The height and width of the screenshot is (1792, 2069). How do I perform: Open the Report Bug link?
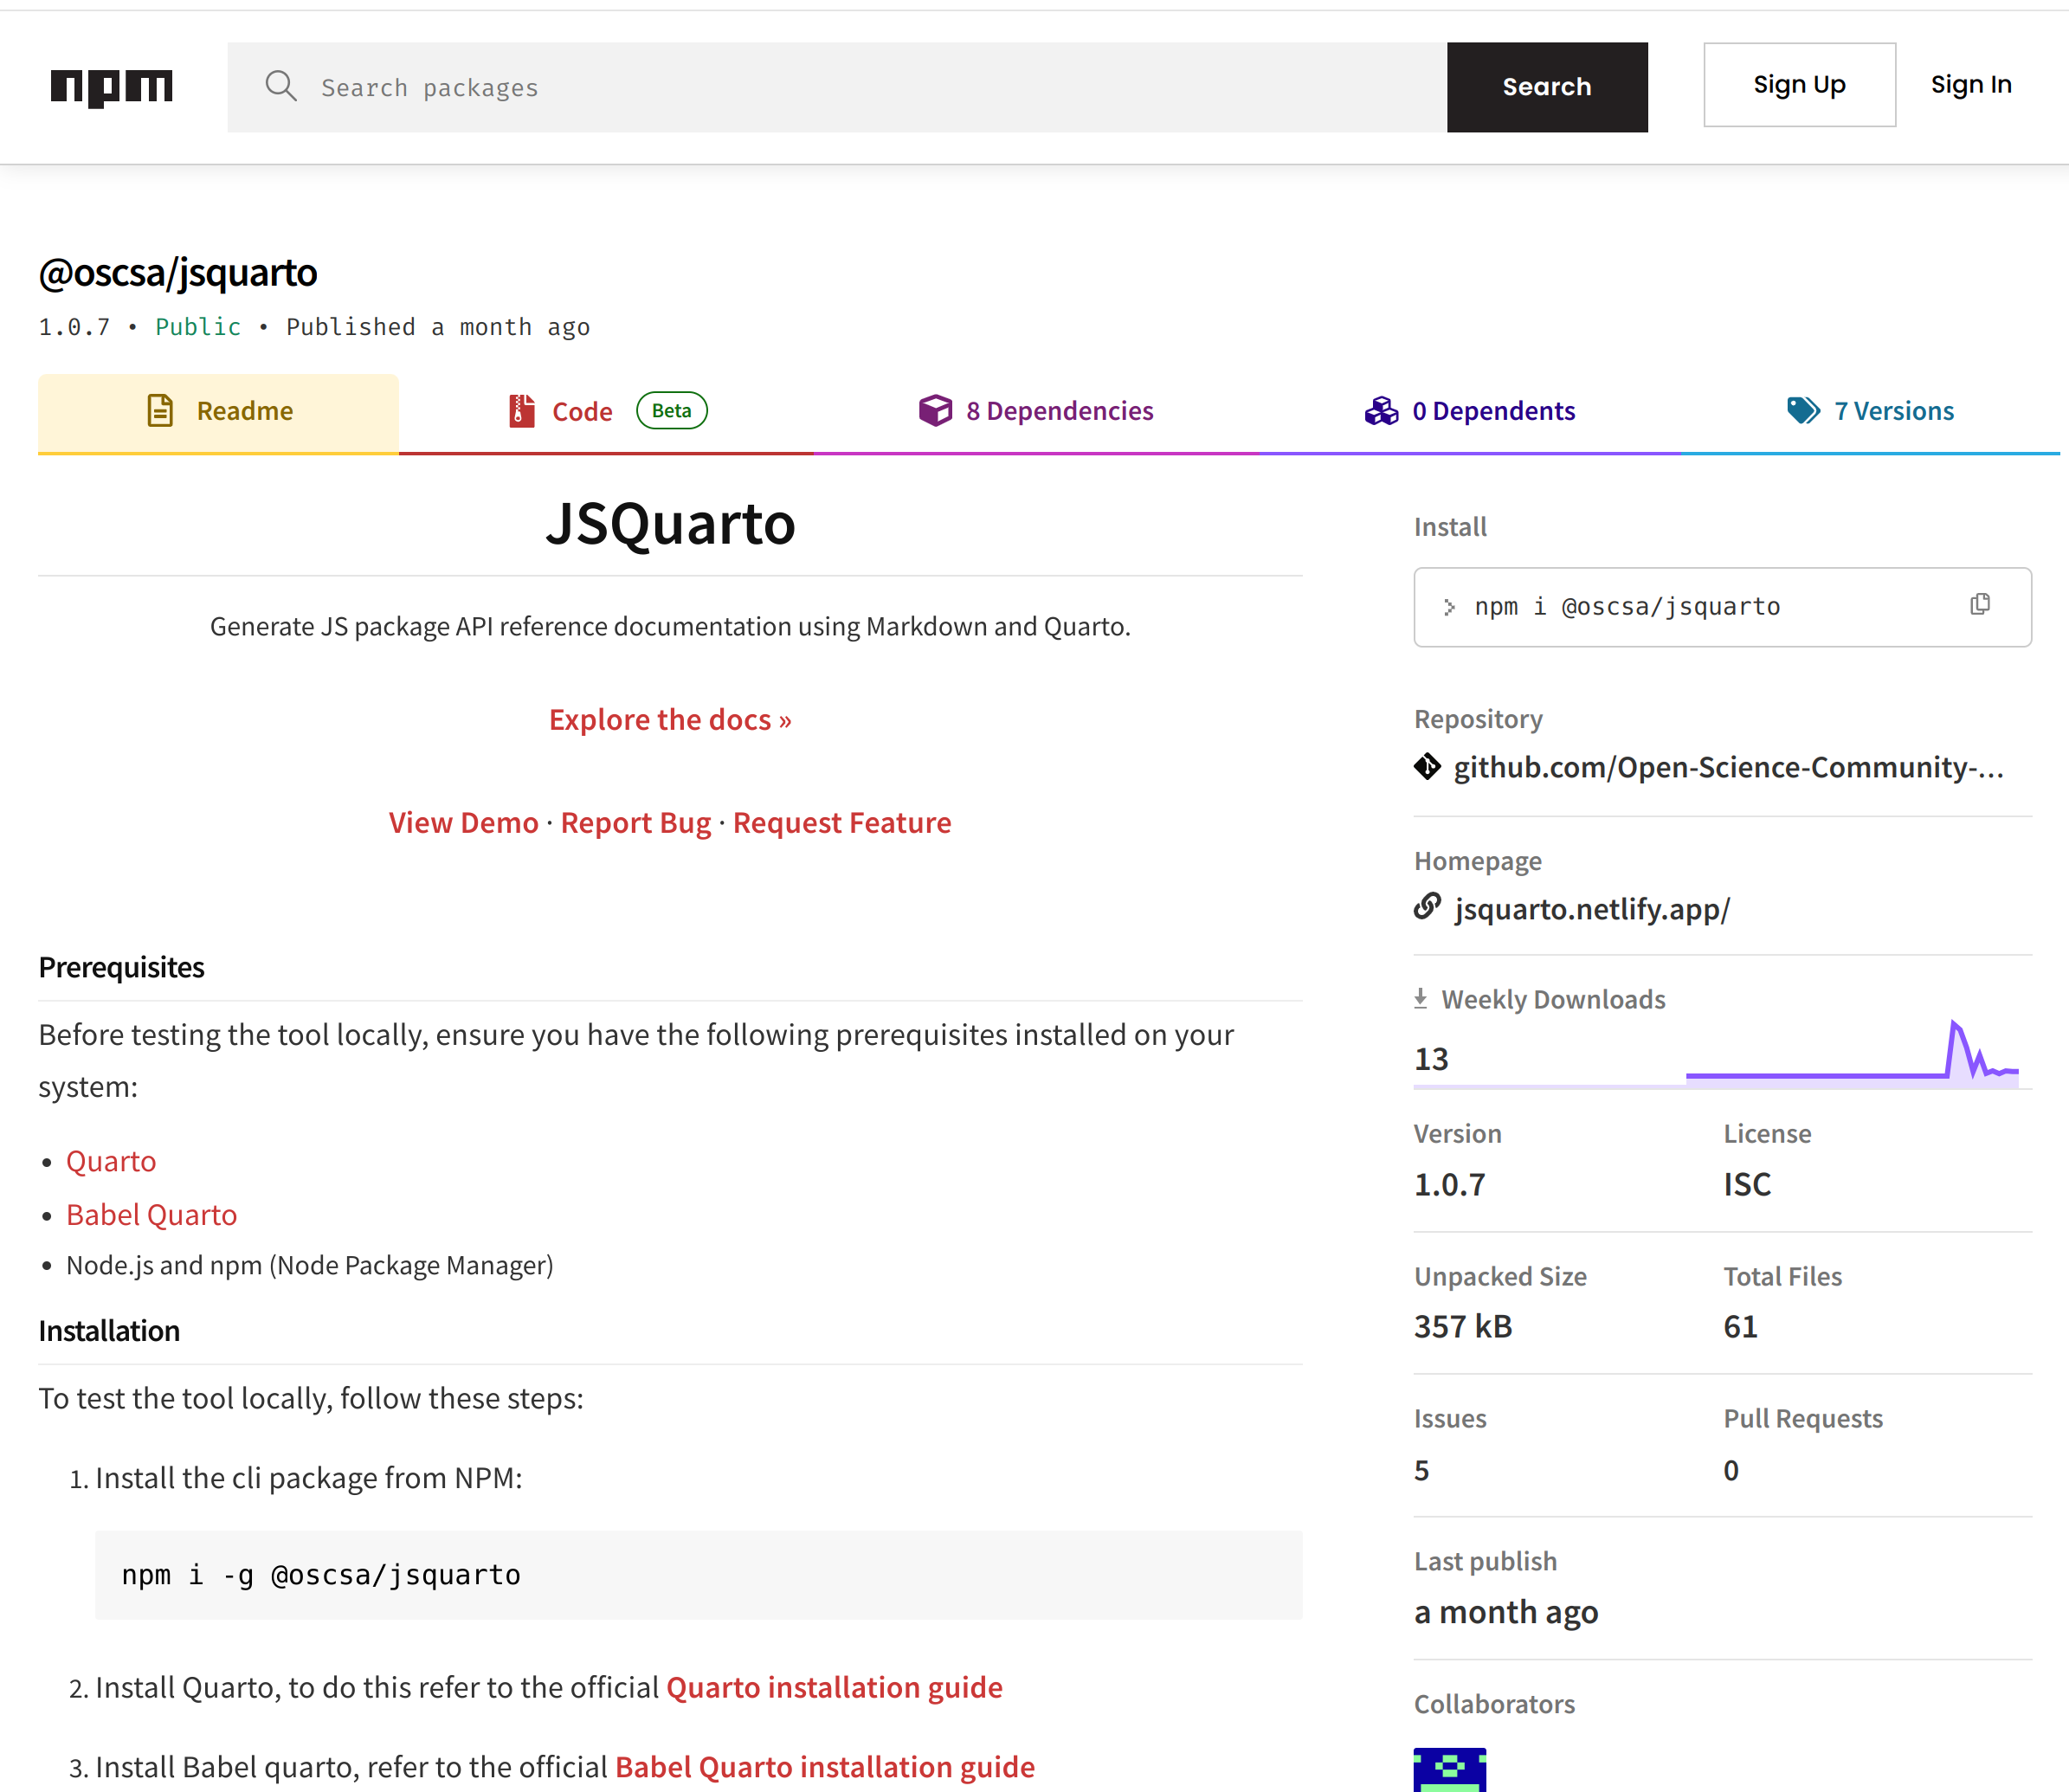click(x=635, y=822)
